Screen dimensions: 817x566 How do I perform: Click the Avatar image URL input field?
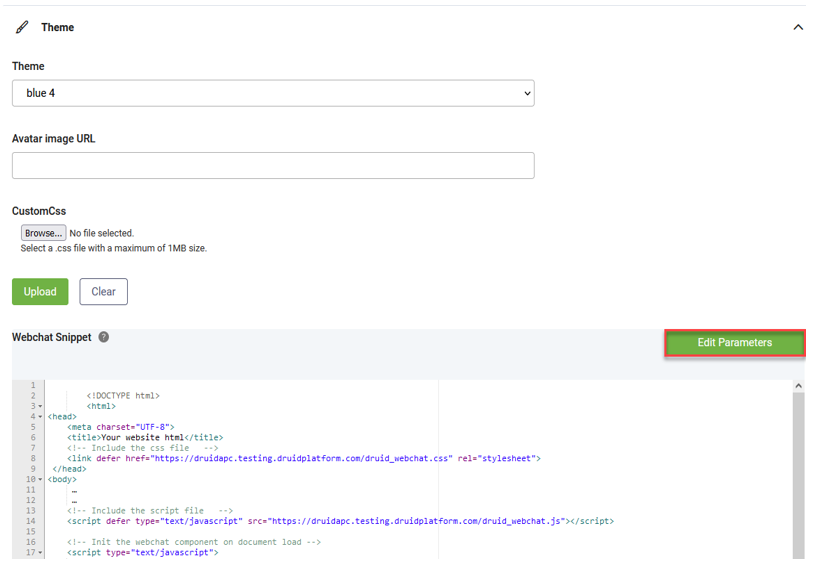tap(273, 166)
